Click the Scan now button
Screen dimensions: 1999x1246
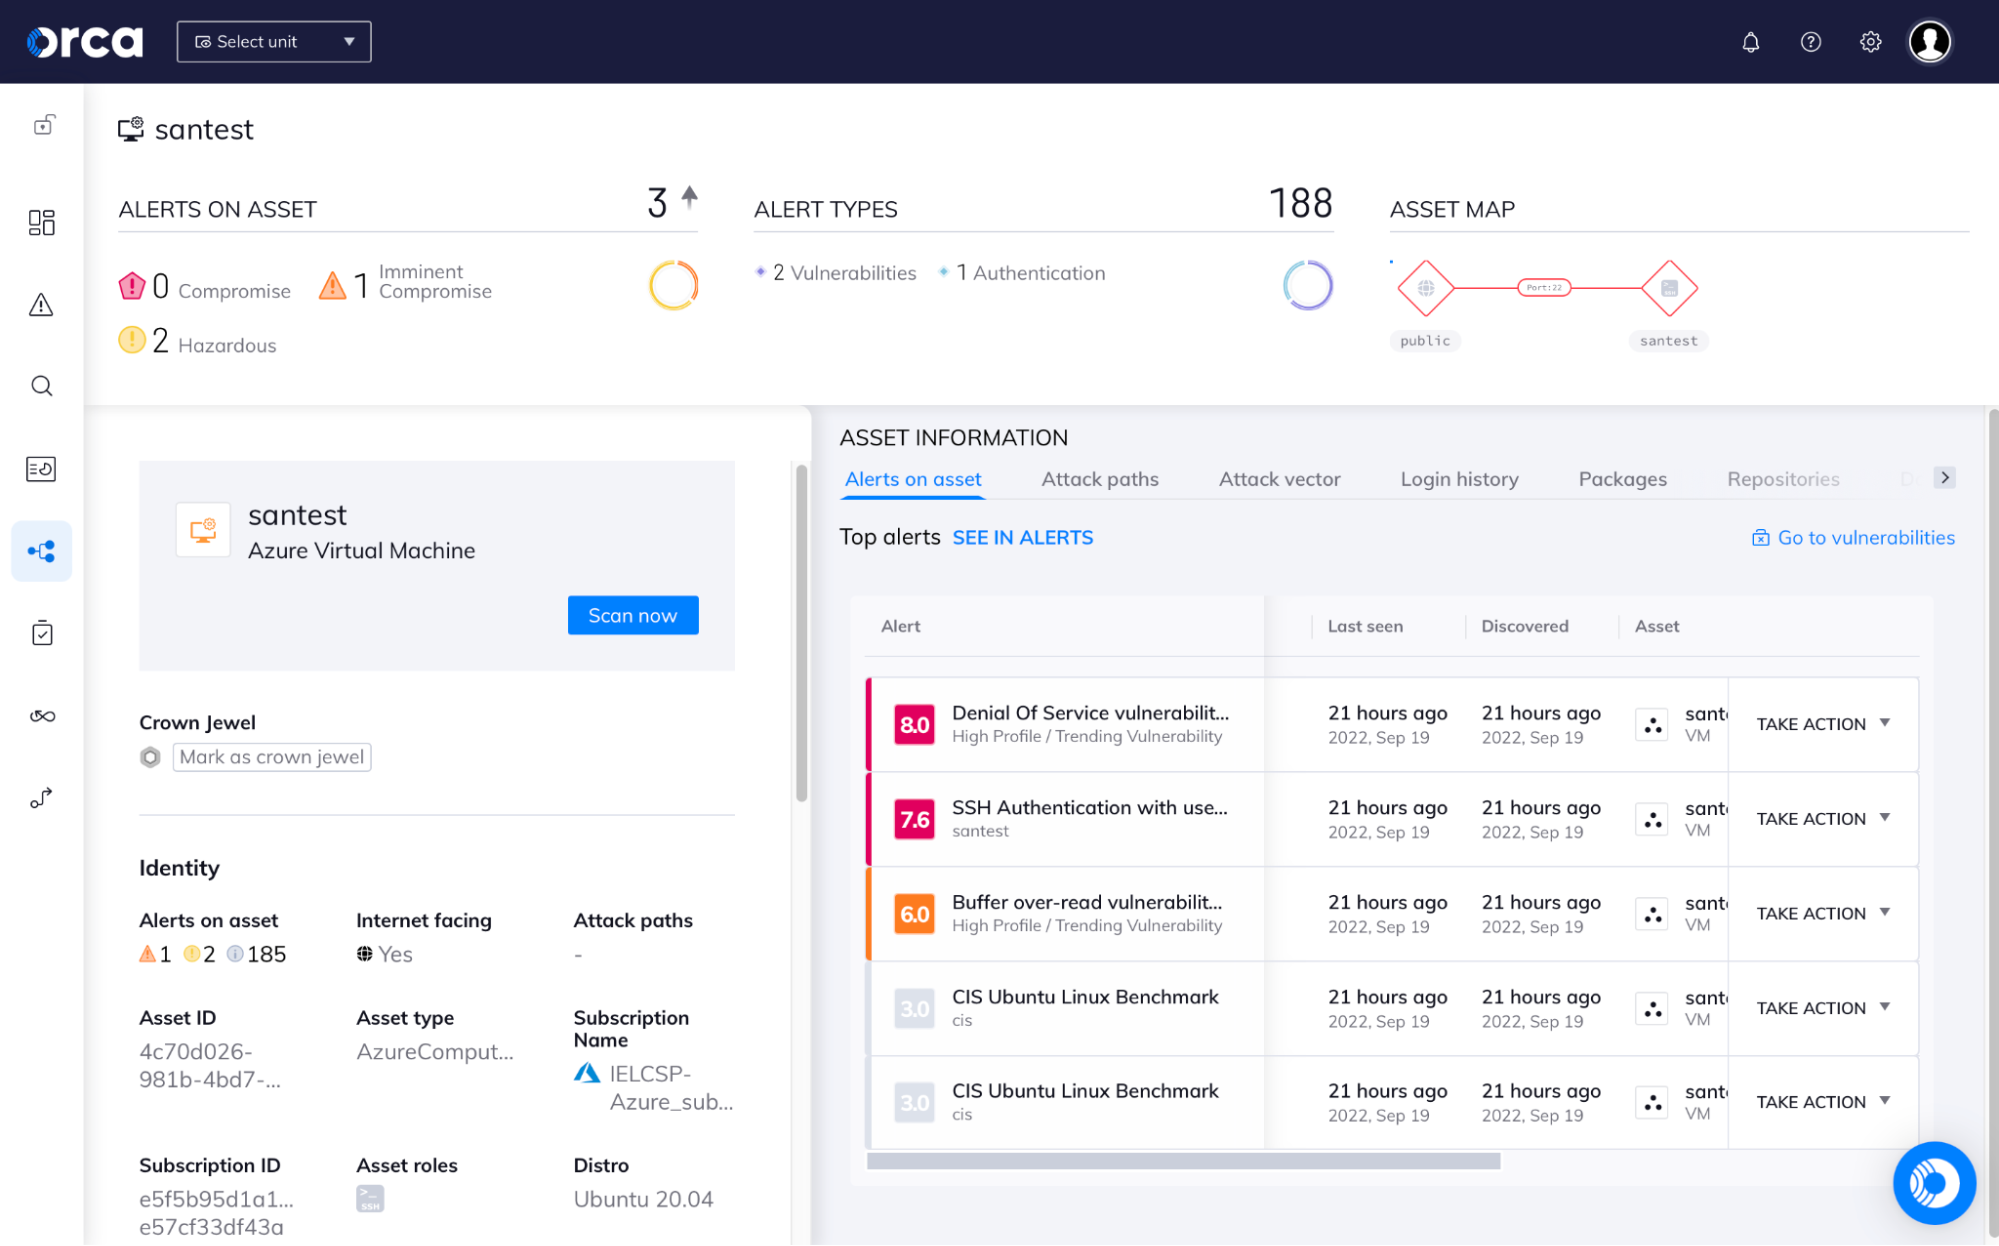(632, 615)
